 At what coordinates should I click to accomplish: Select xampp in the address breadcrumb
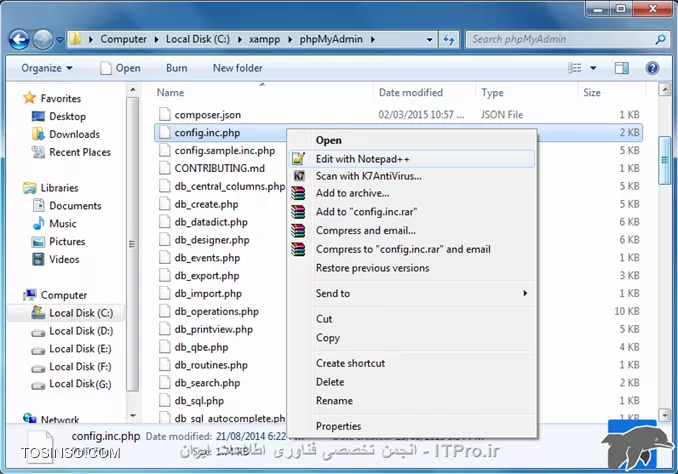pos(264,39)
